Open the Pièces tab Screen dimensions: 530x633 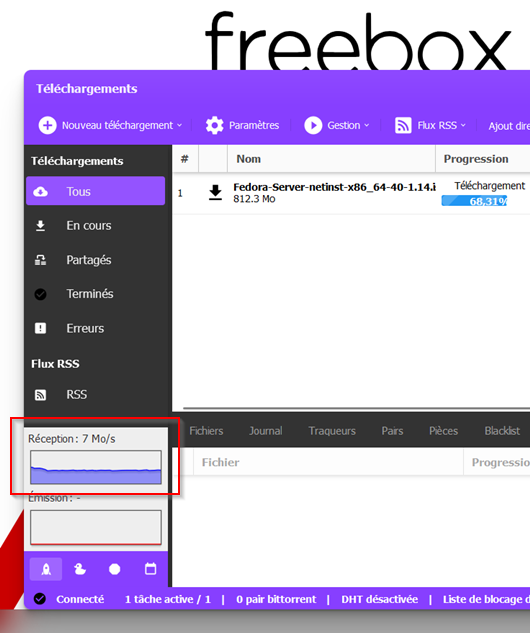click(x=443, y=431)
